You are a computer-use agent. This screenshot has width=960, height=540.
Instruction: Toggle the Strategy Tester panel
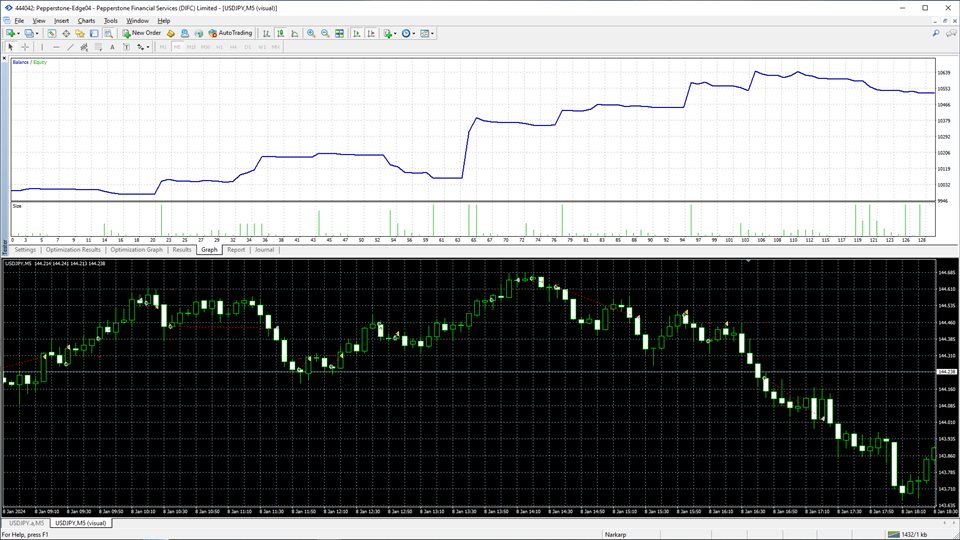[x=108, y=33]
